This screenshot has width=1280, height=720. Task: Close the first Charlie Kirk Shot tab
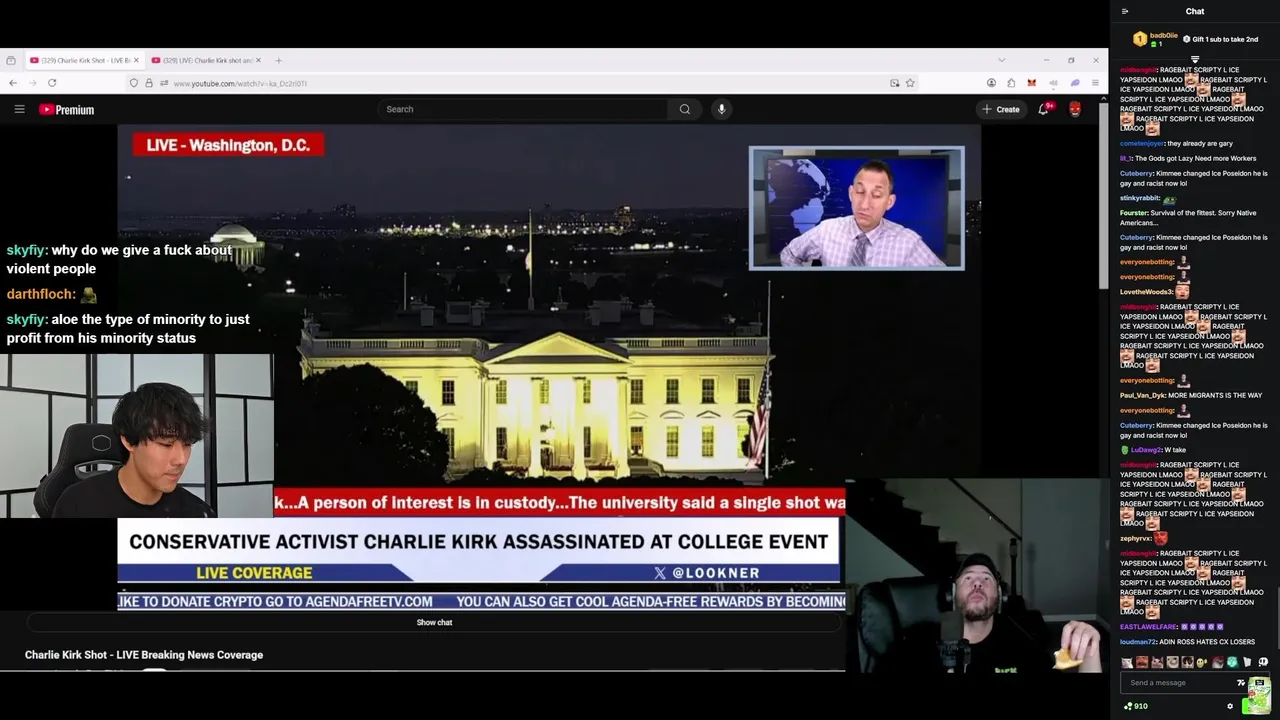click(x=136, y=60)
